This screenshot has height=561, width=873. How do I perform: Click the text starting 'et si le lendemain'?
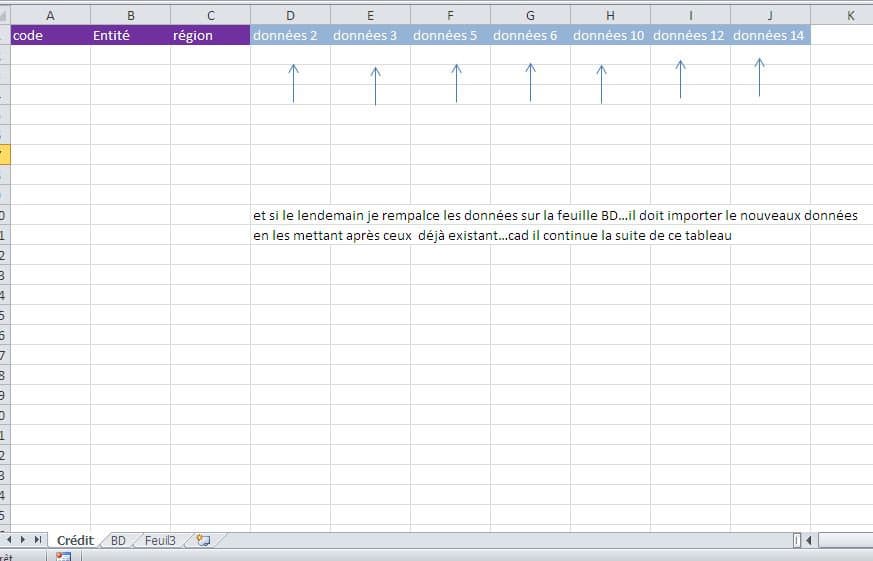[555, 215]
